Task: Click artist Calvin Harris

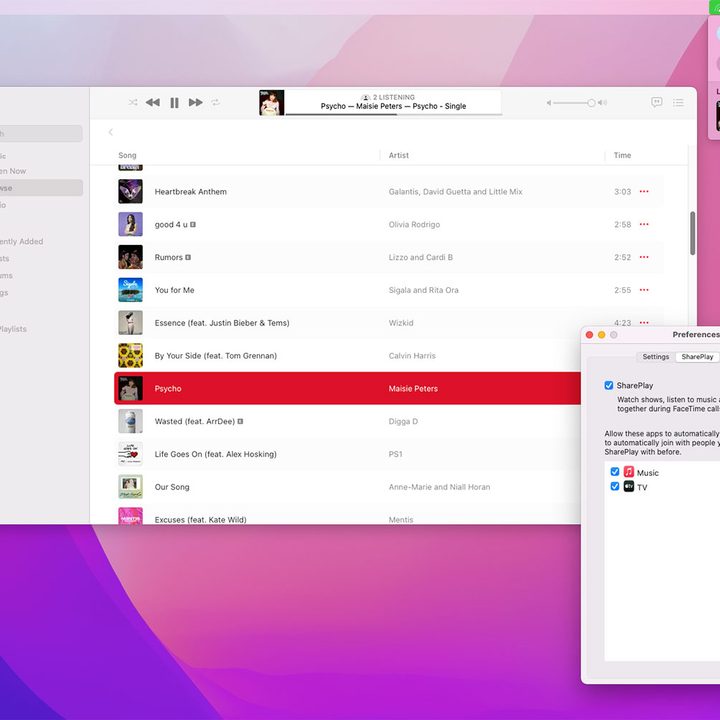Action: coord(412,356)
